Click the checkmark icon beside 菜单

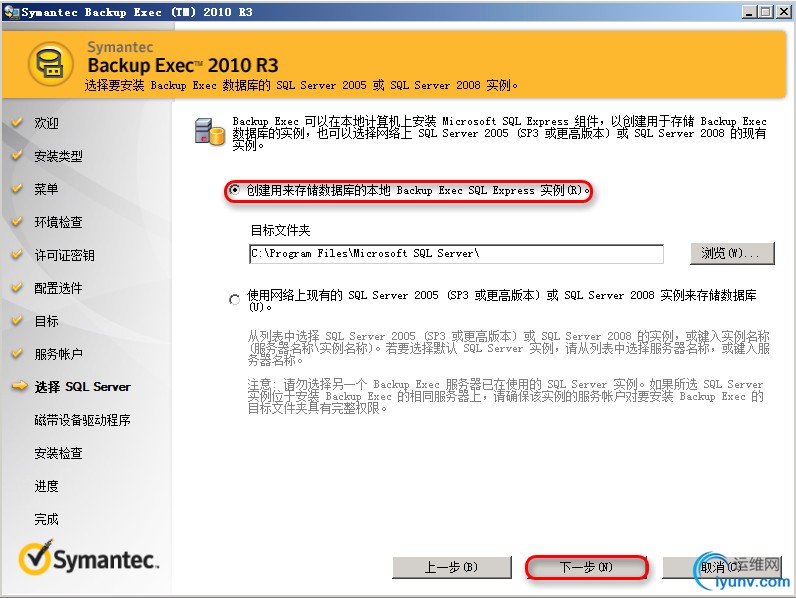(17, 188)
